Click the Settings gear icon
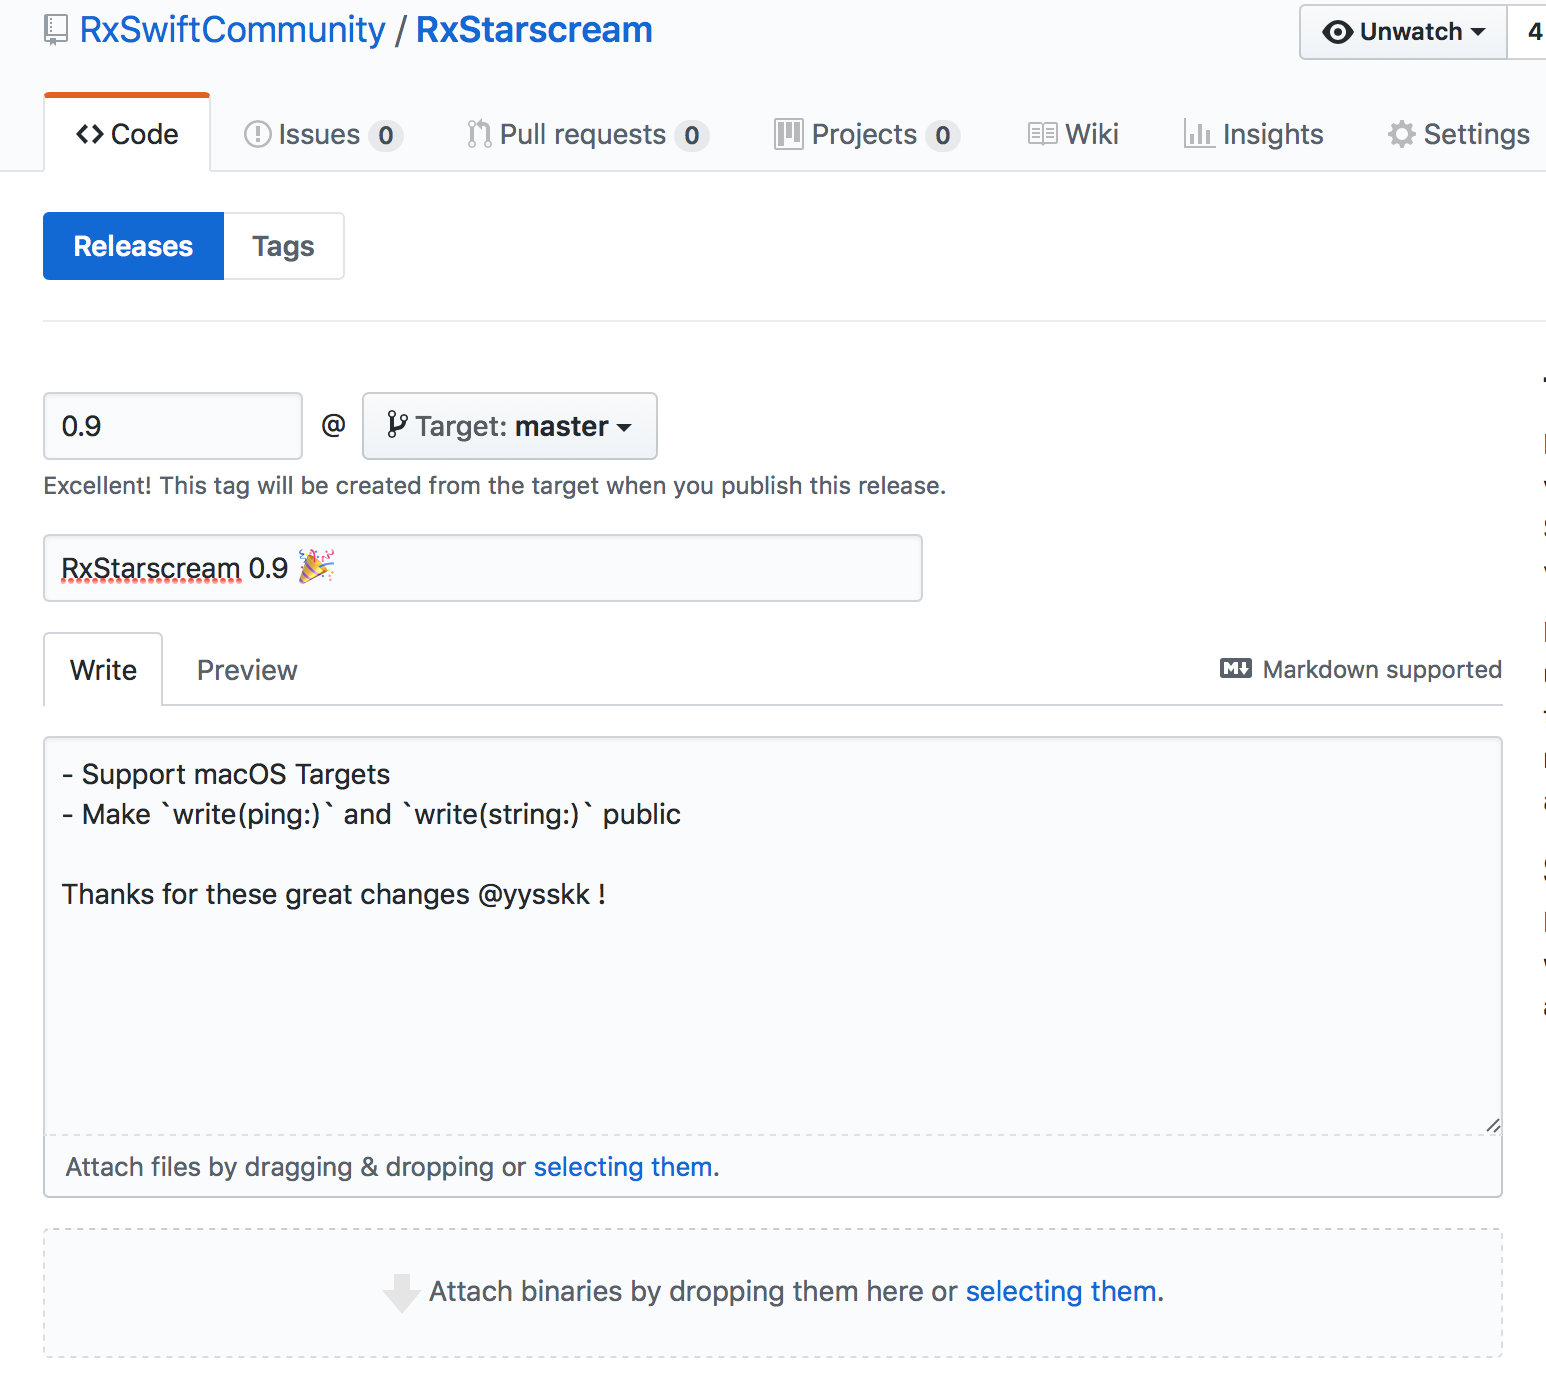This screenshot has width=1546, height=1384. (x=1401, y=134)
